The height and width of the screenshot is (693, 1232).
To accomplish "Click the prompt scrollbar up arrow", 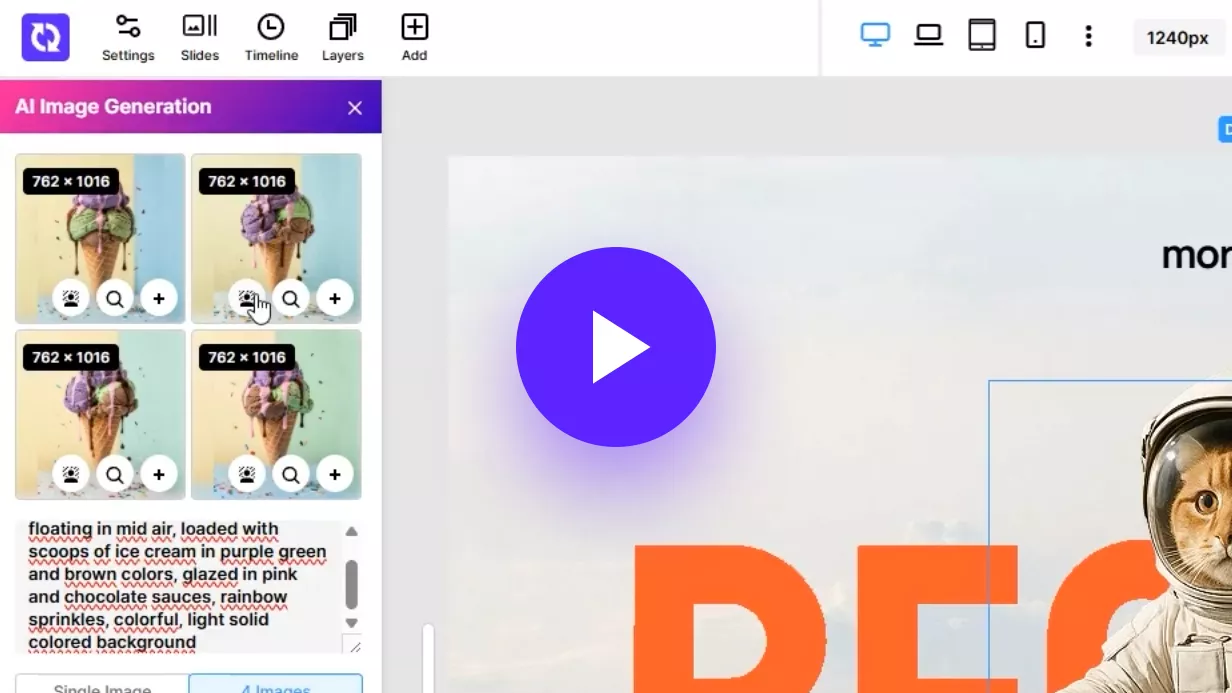I will pyautogui.click(x=351, y=531).
